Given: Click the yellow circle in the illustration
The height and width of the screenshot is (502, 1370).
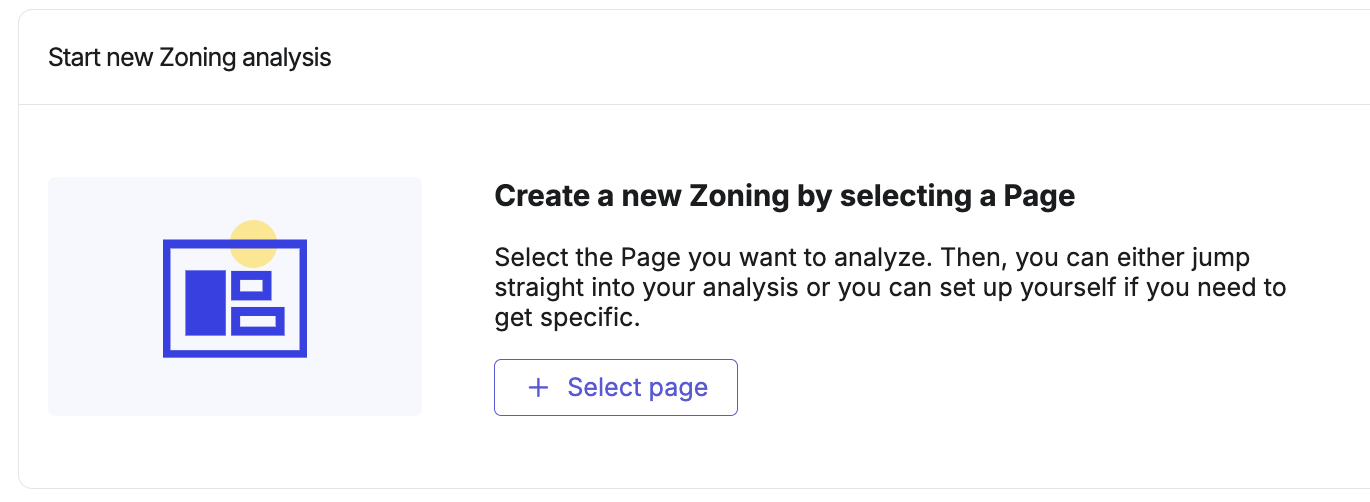Looking at the screenshot, I should click(253, 243).
